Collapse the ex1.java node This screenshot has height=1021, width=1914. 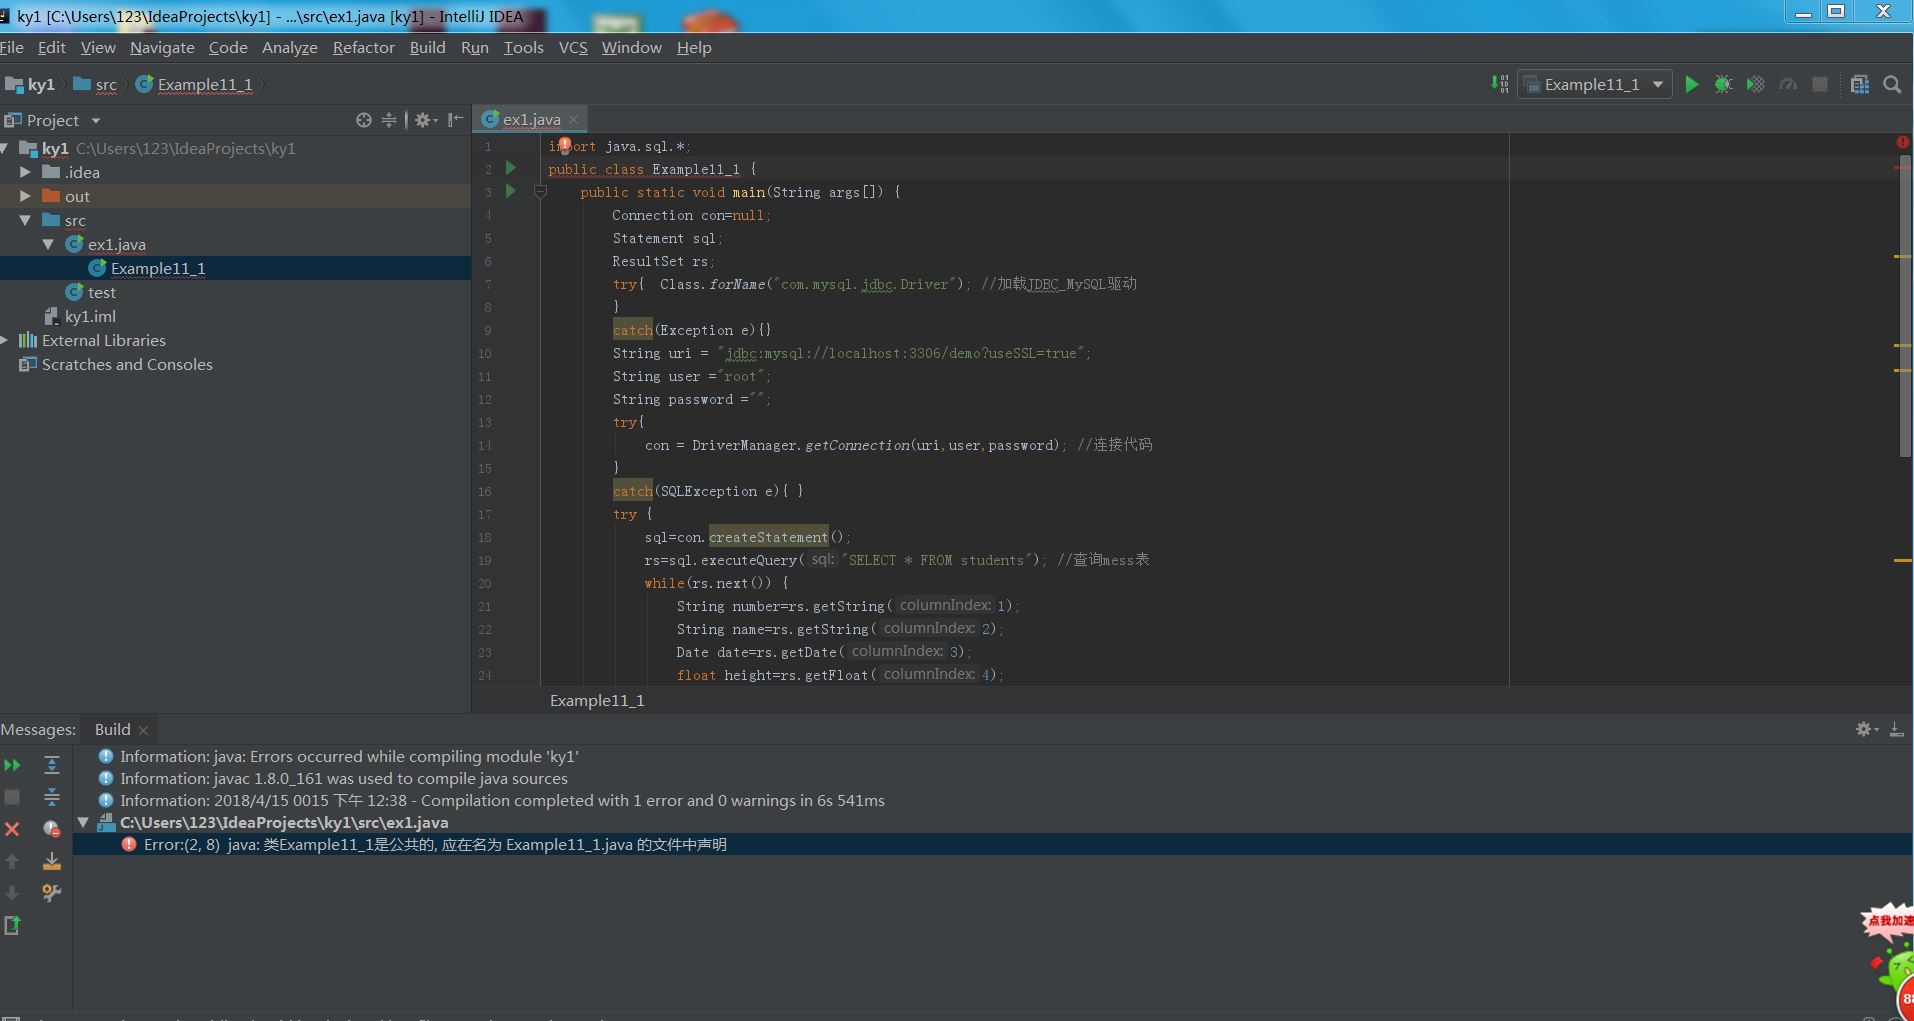(x=48, y=244)
